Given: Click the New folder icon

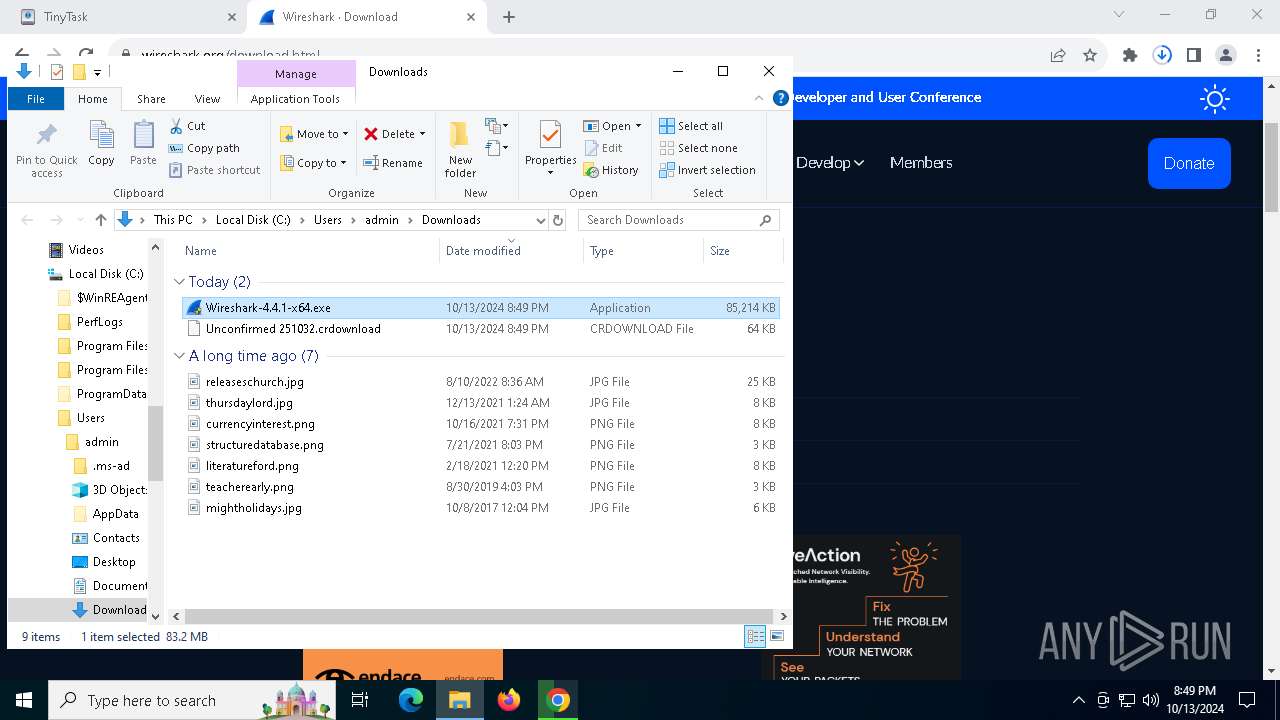Looking at the screenshot, I should 460,136.
